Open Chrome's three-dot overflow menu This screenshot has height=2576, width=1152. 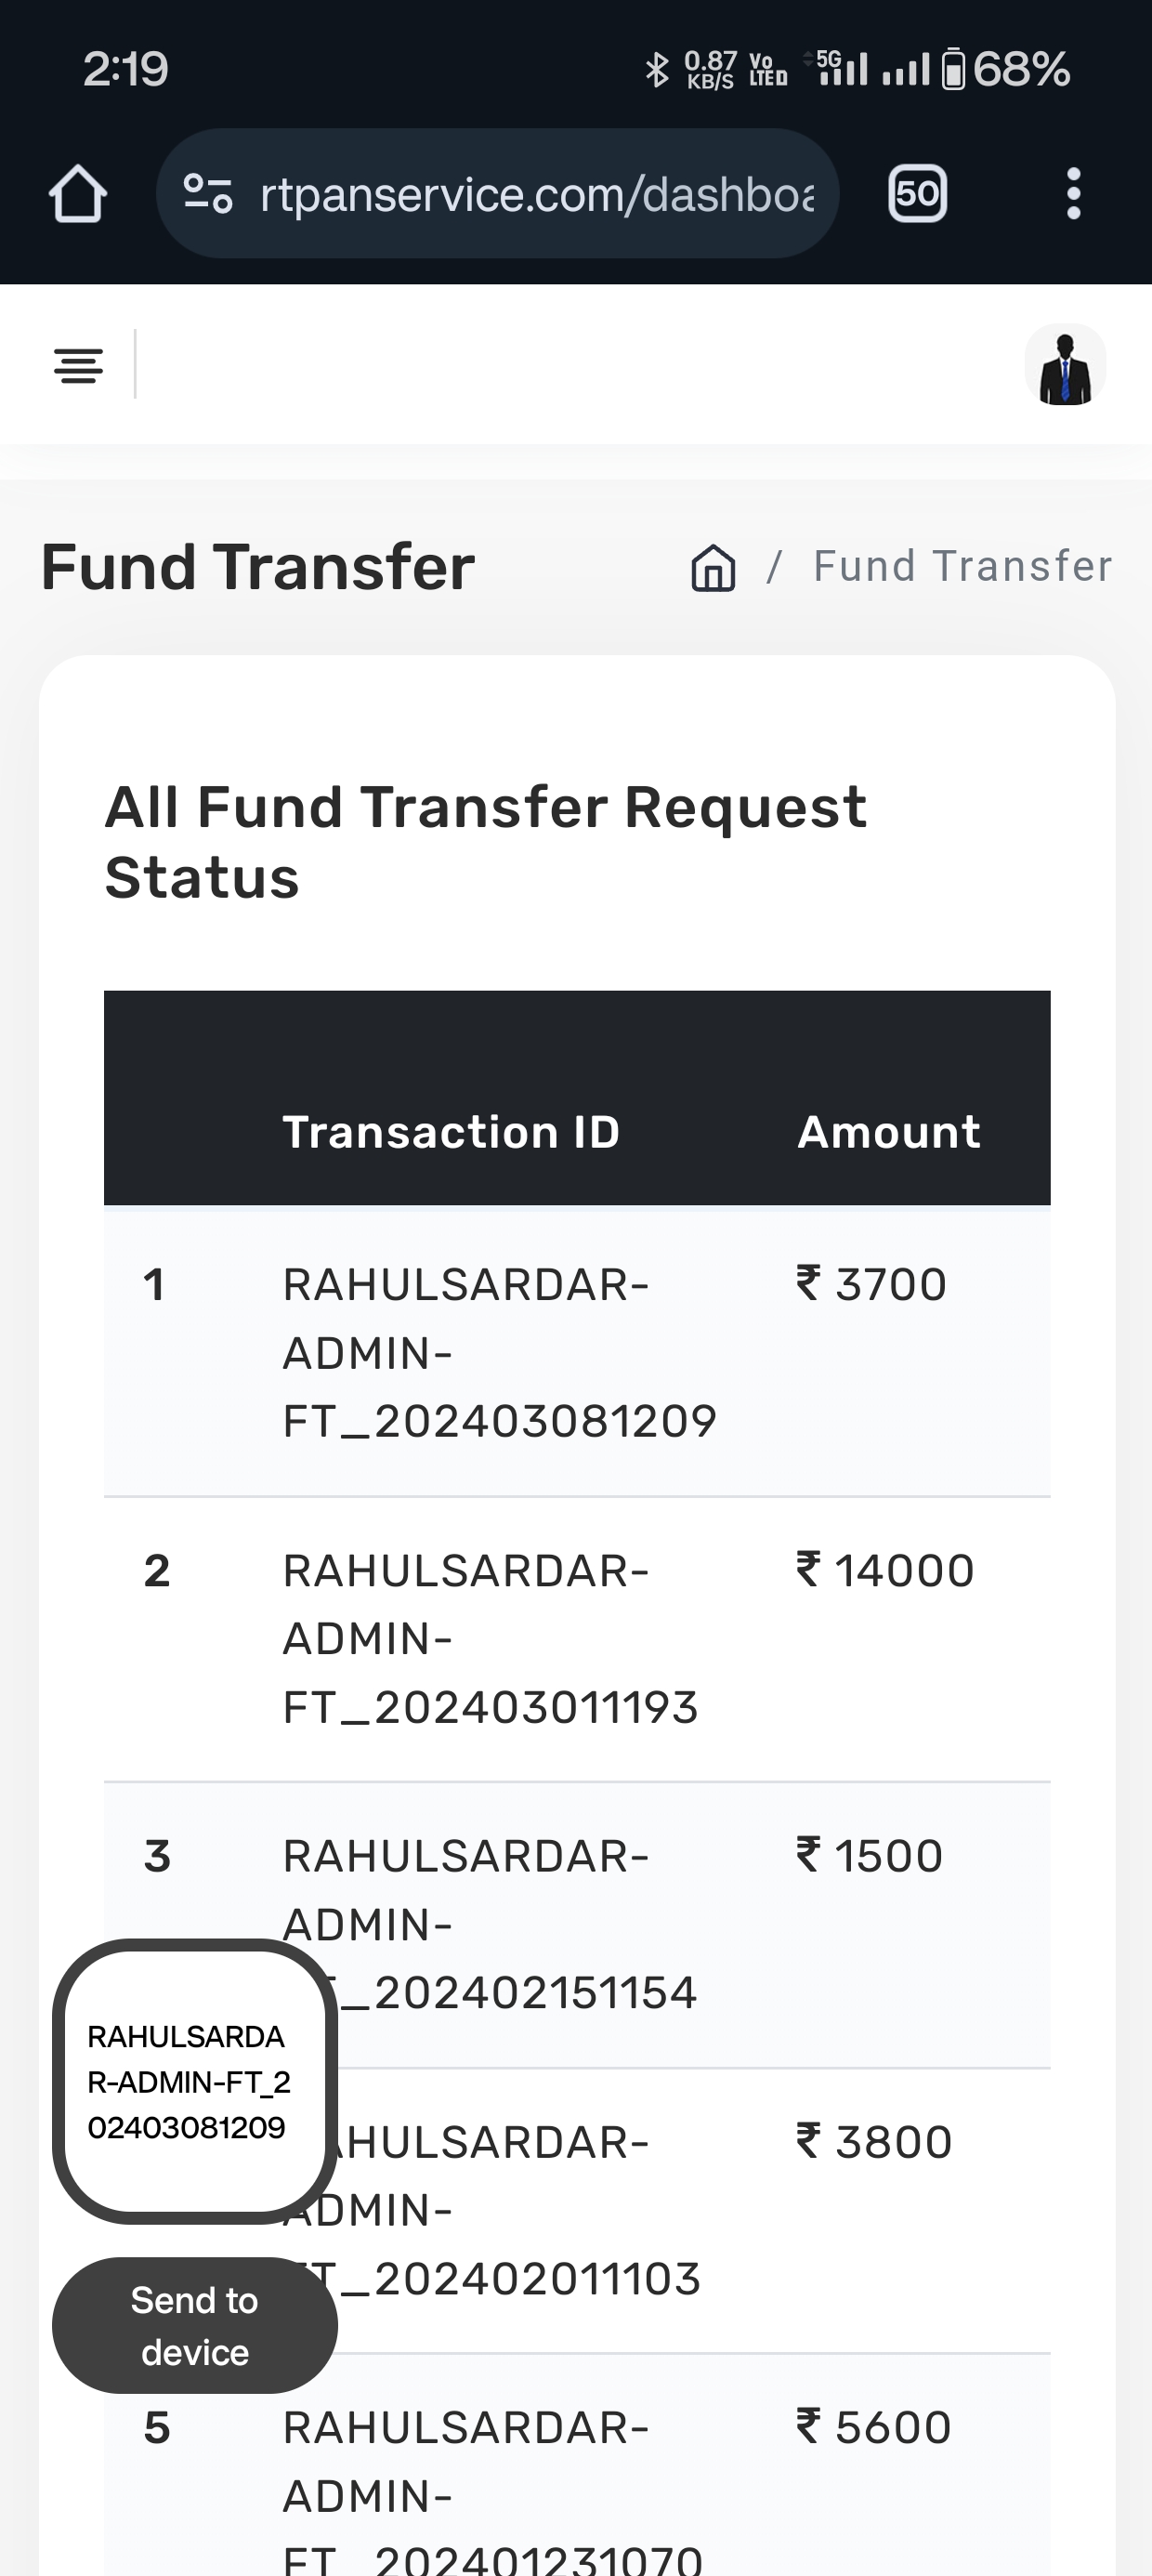(x=1073, y=193)
